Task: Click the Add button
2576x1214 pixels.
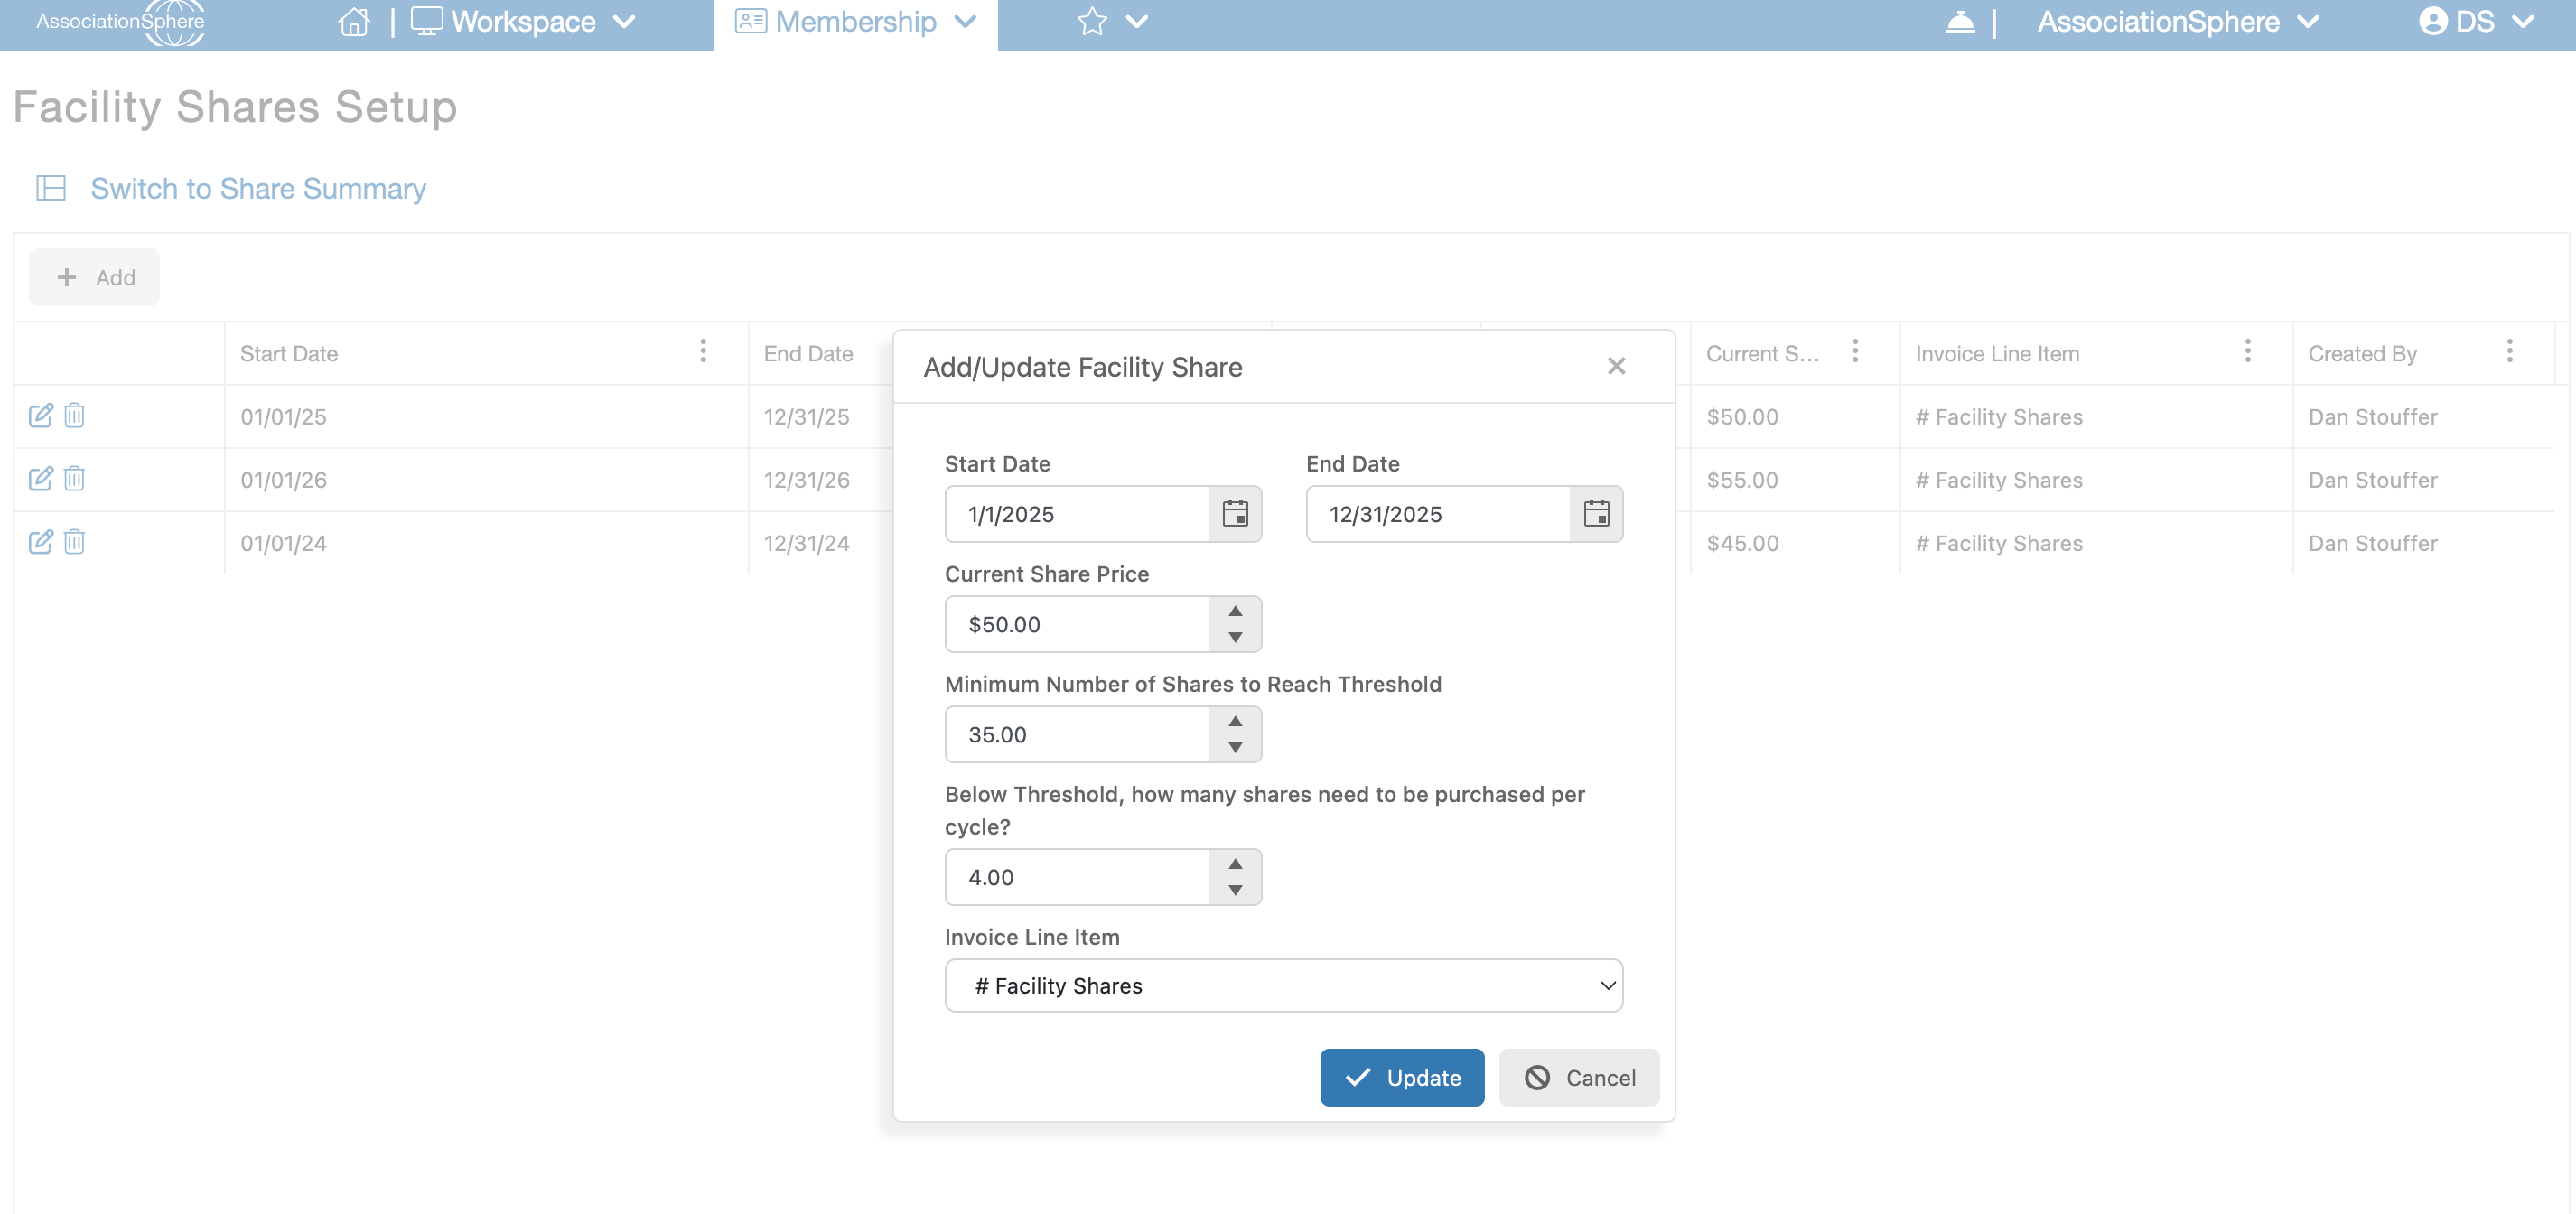Action: click(94, 277)
